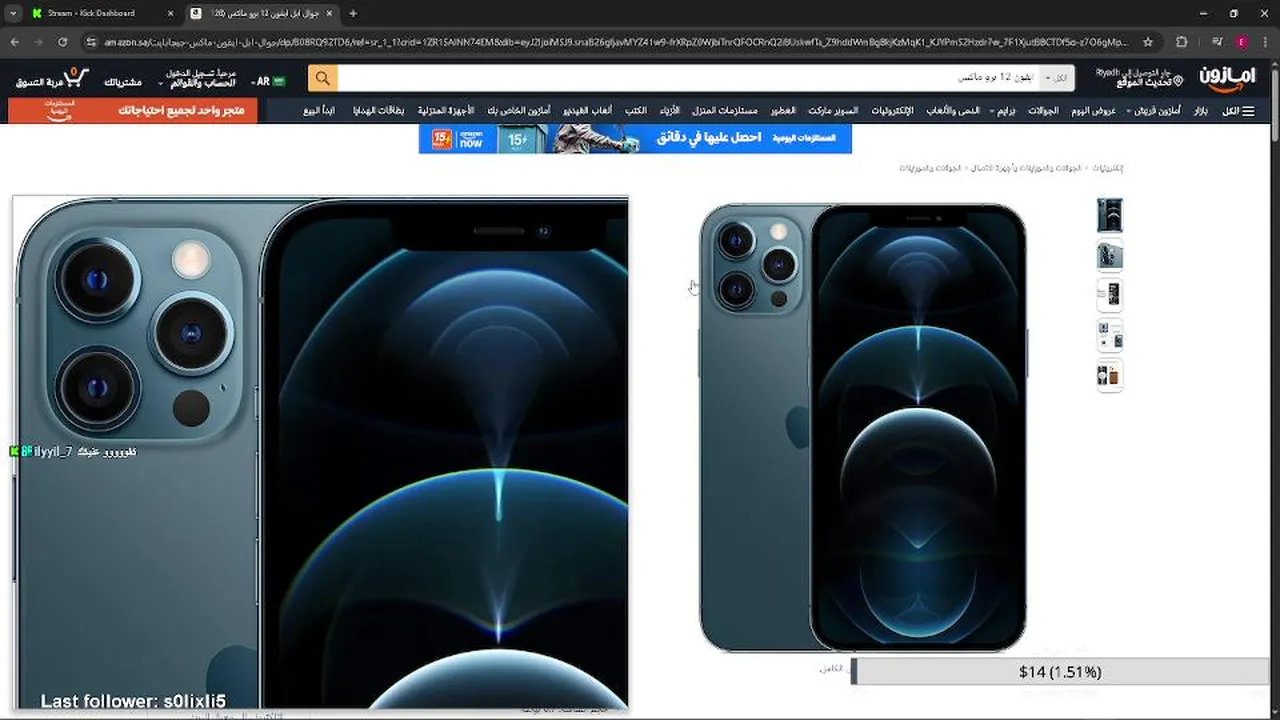Open the Chrome profile avatar
The width and height of the screenshot is (1280, 720).
(1241, 42)
